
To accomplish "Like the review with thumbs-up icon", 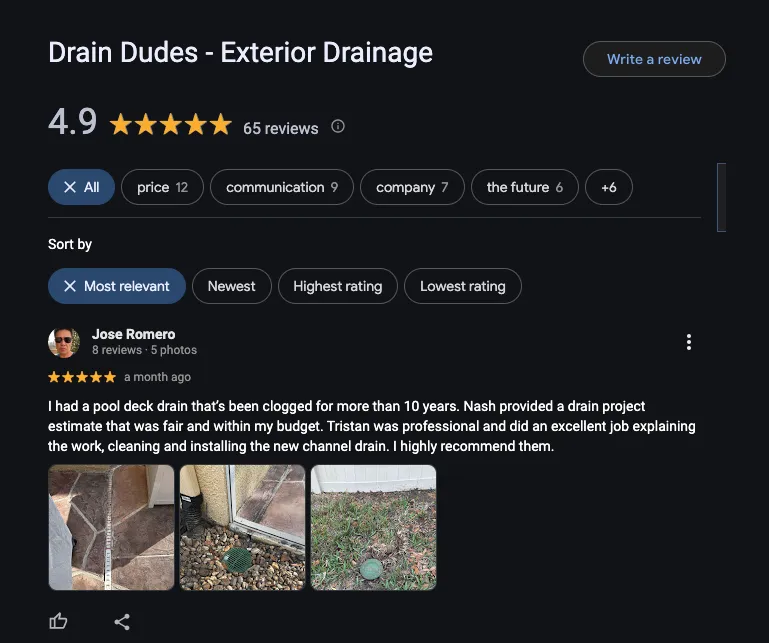I will pos(58,621).
